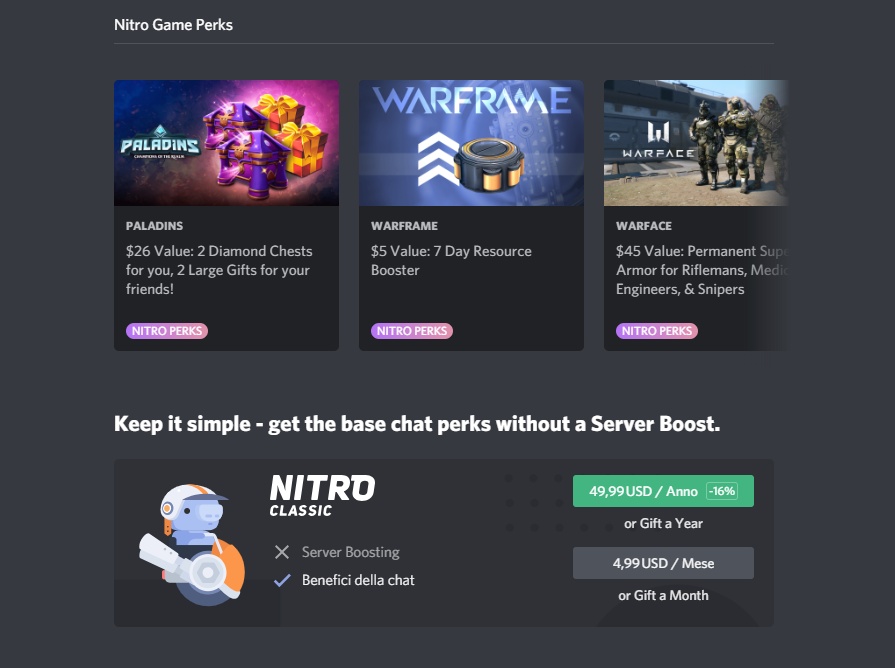The height and width of the screenshot is (668, 895).
Task: Click the NITRO PERKS badge under Paladins
Action: pos(167,331)
